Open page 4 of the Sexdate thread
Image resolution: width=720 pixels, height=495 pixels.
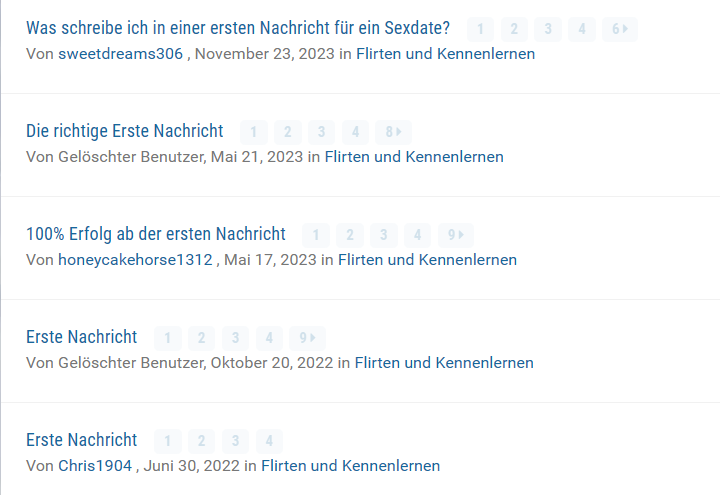[582, 29]
